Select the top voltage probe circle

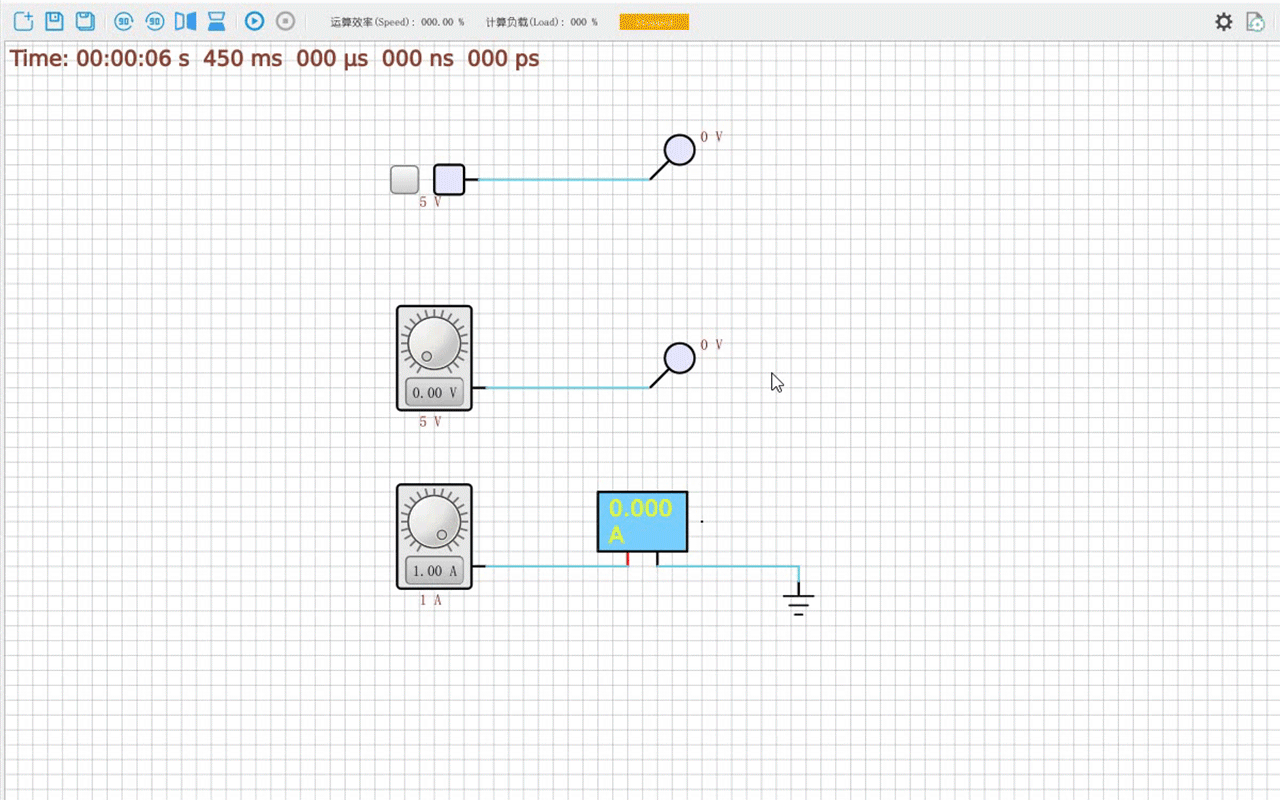click(680, 150)
